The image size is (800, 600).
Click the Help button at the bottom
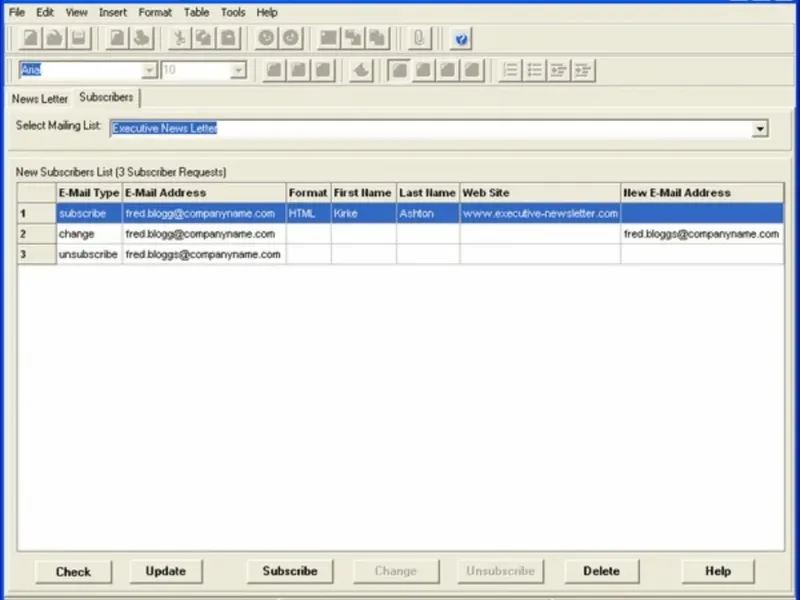click(718, 571)
